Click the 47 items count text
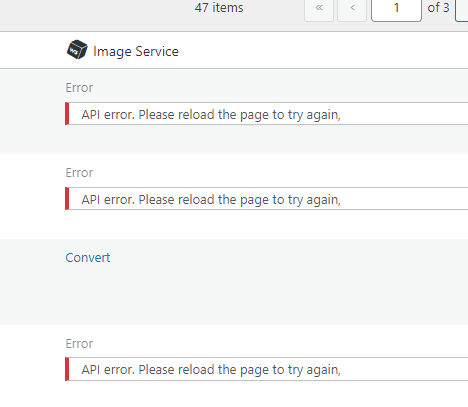The image size is (468, 407). pyautogui.click(x=219, y=7)
